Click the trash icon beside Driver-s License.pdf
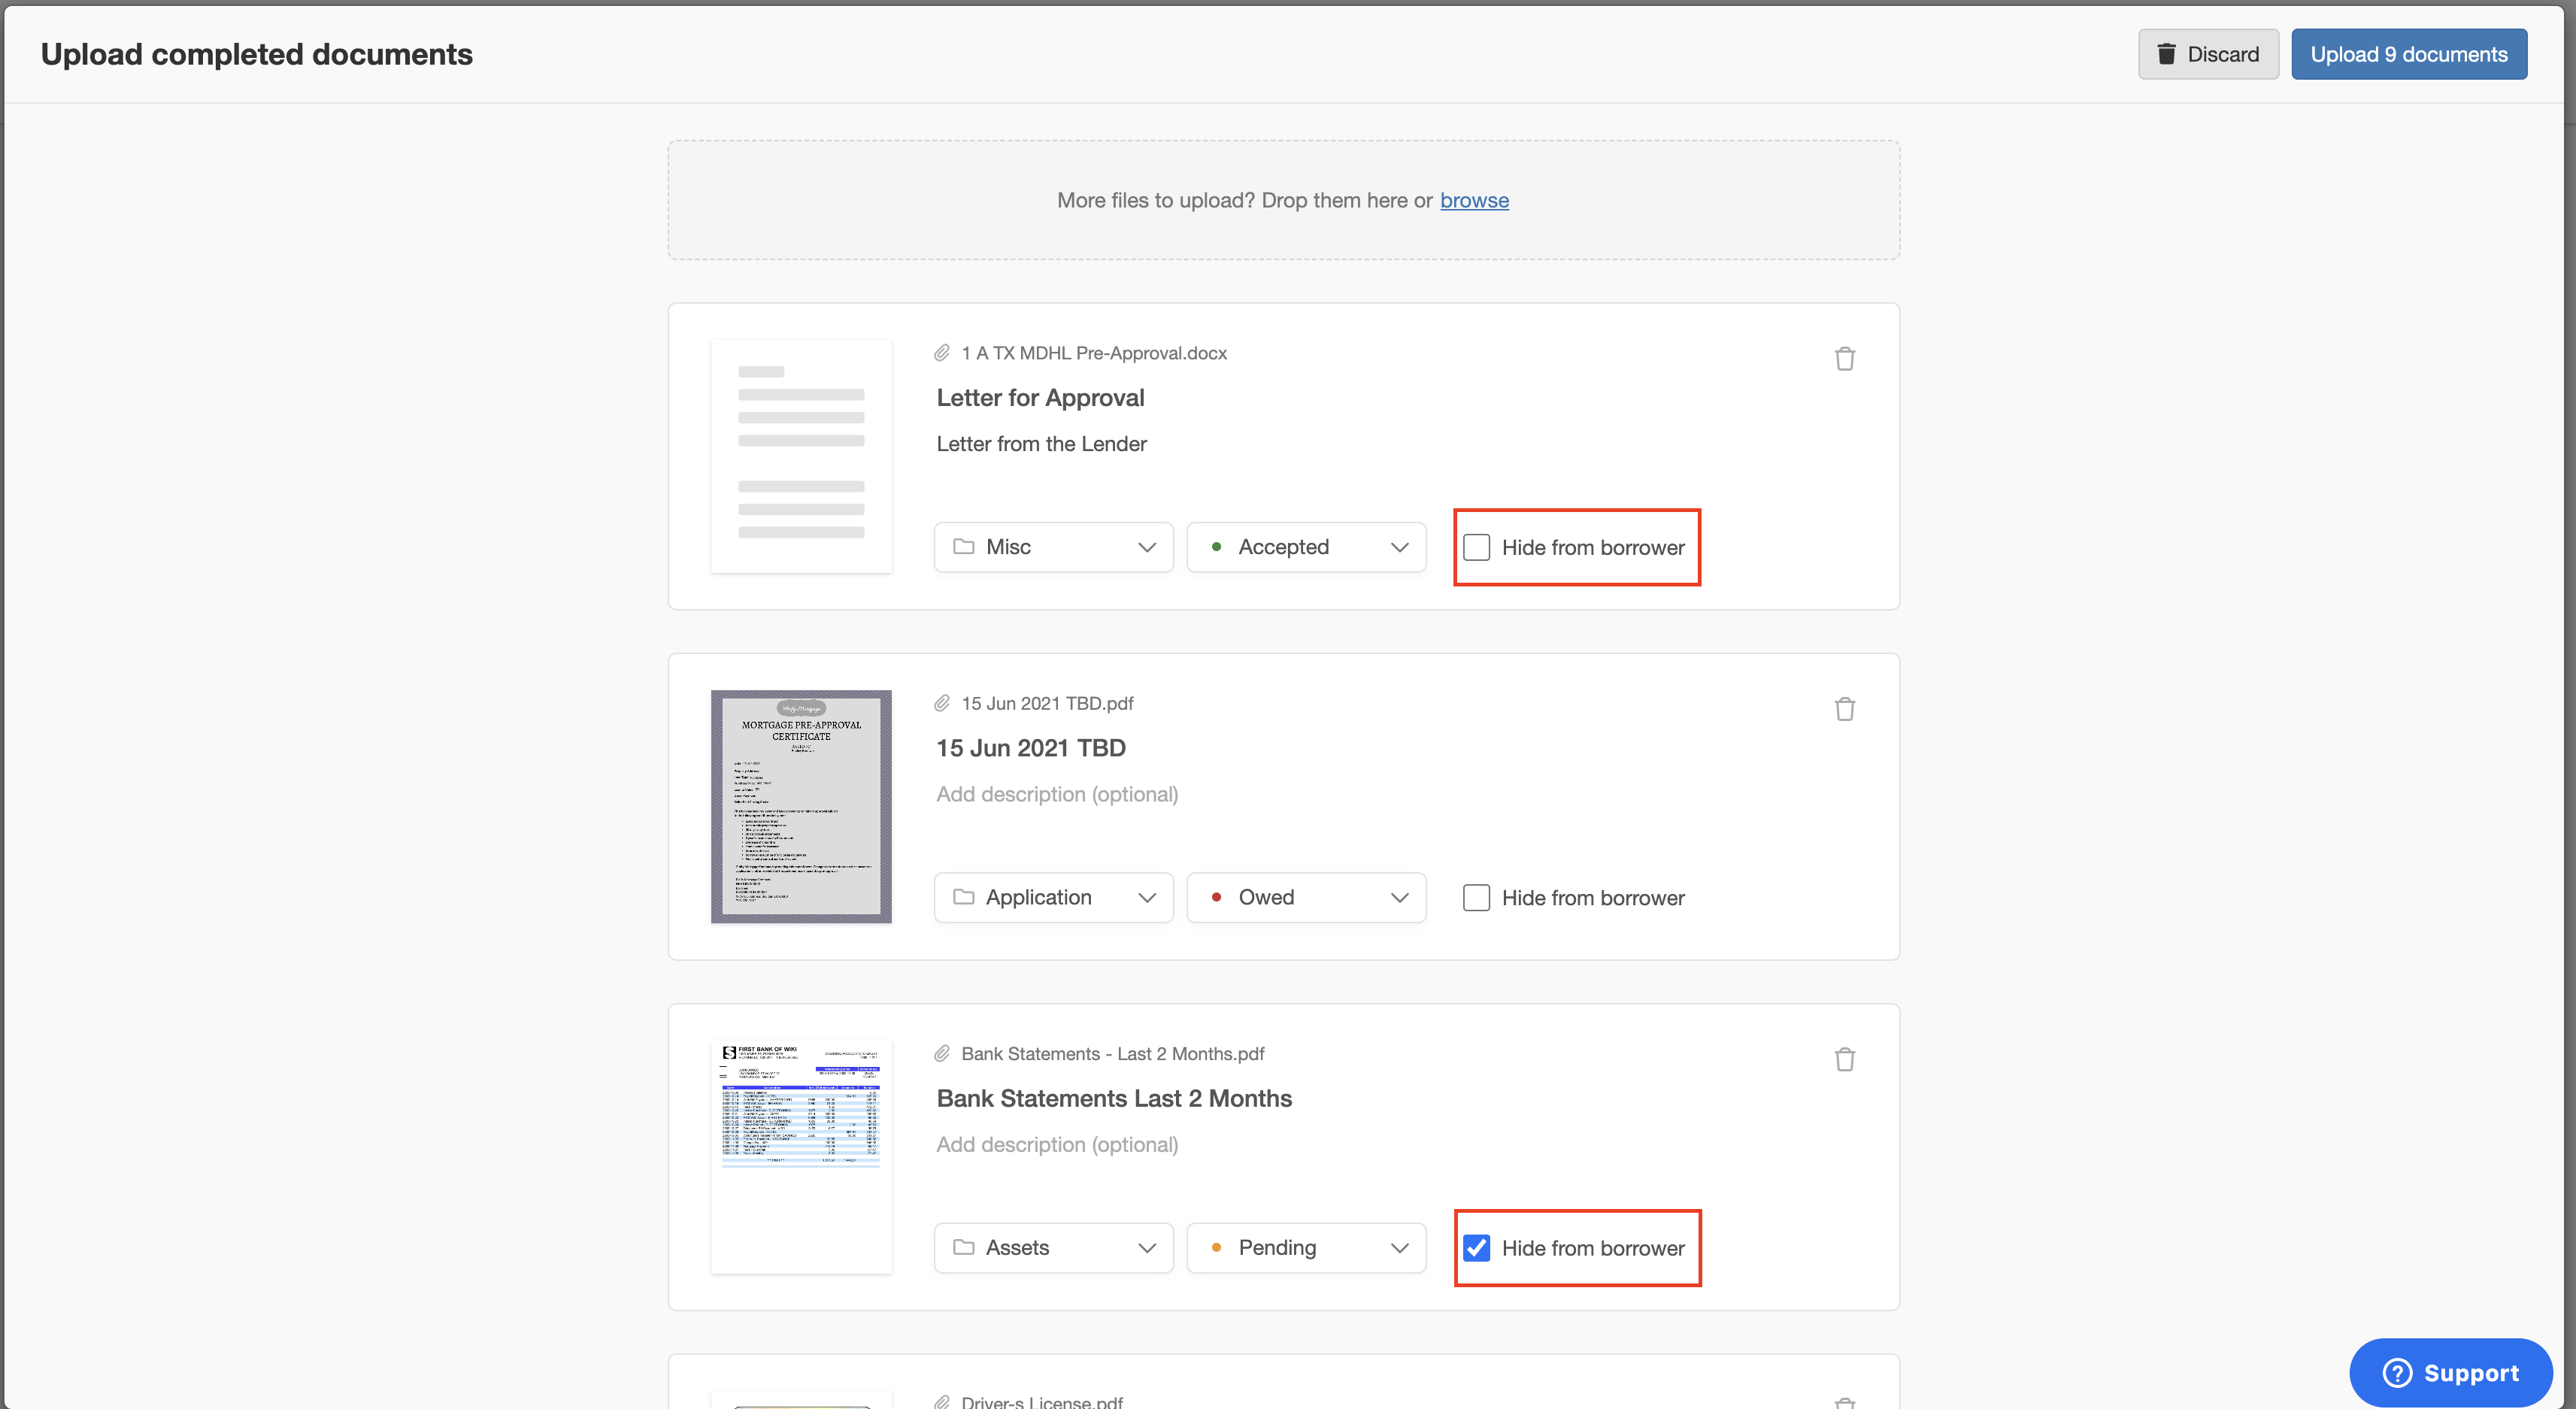This screenshot has height=1409, width=2576. click(1845, 1403)
